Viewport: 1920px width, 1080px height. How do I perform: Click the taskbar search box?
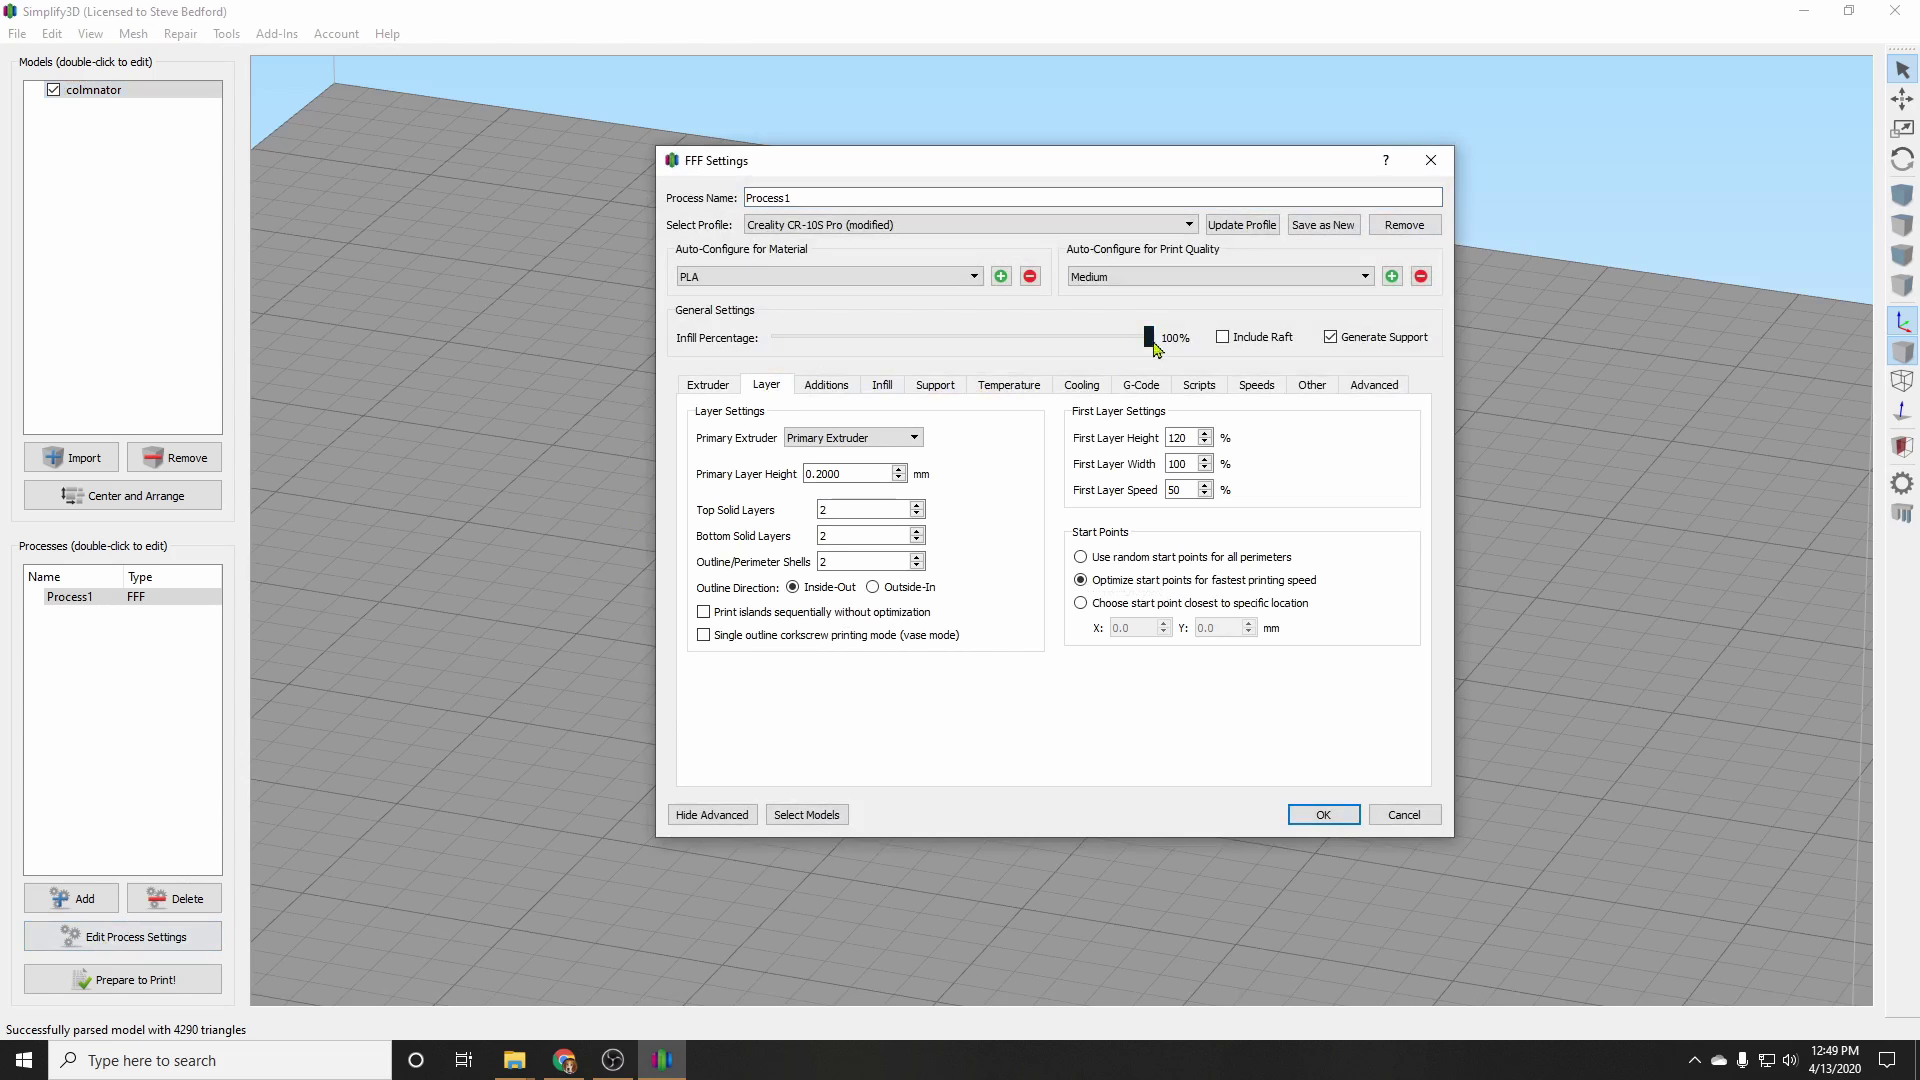click(x=220, y=1060)
